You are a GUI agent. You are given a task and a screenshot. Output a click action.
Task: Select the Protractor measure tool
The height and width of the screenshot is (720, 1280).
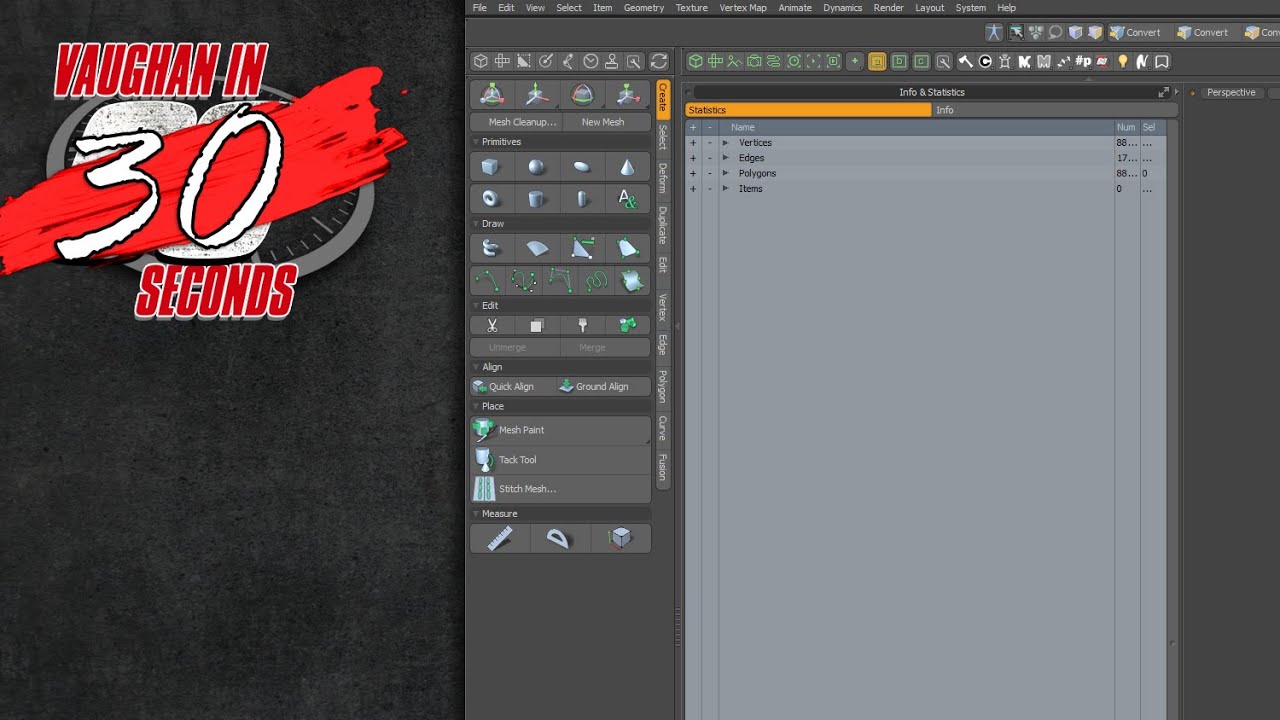(x=558, y=538)
